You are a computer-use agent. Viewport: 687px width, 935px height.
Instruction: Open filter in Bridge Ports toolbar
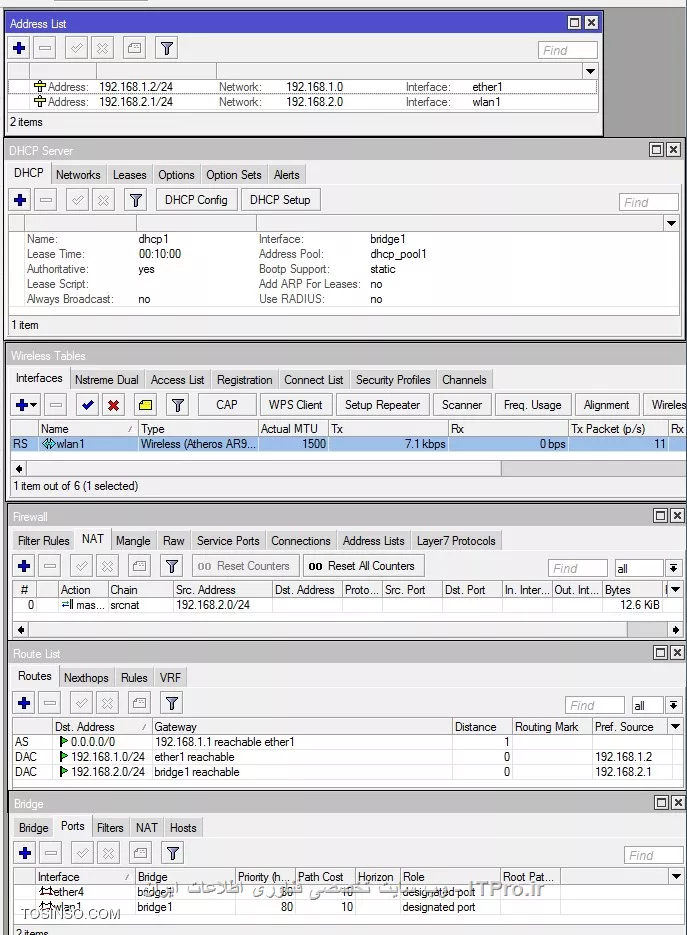tap(173, 853)
